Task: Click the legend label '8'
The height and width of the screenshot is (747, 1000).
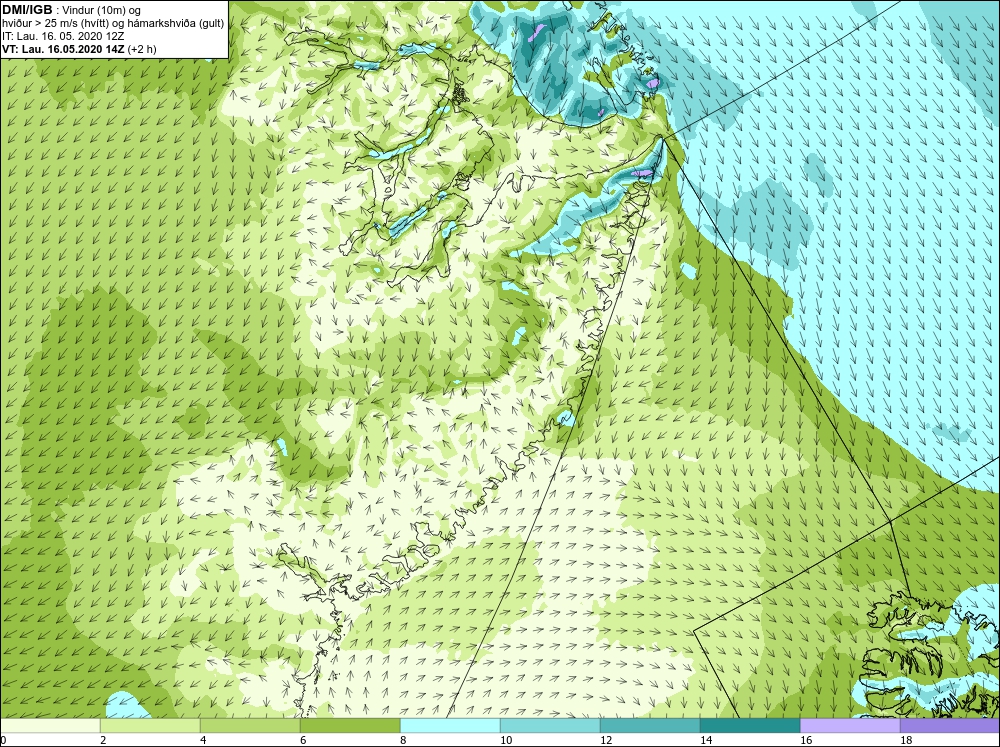Action: (403, 740)
